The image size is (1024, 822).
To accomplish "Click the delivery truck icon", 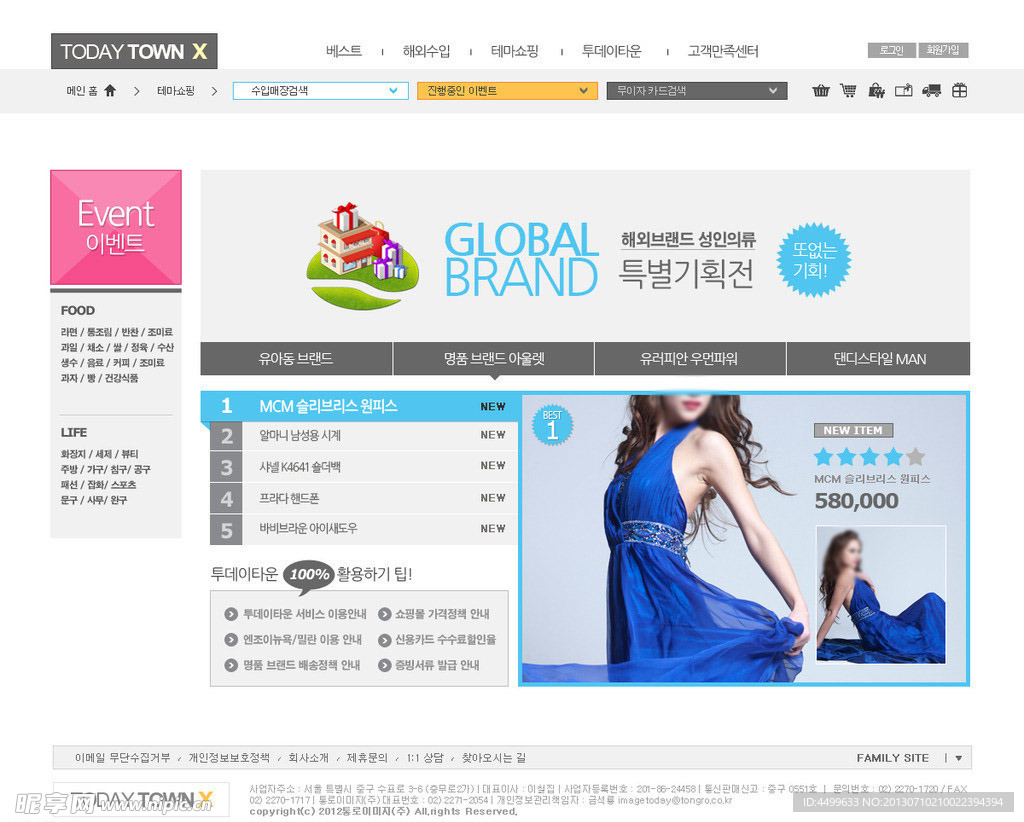I will pos(931,91).
